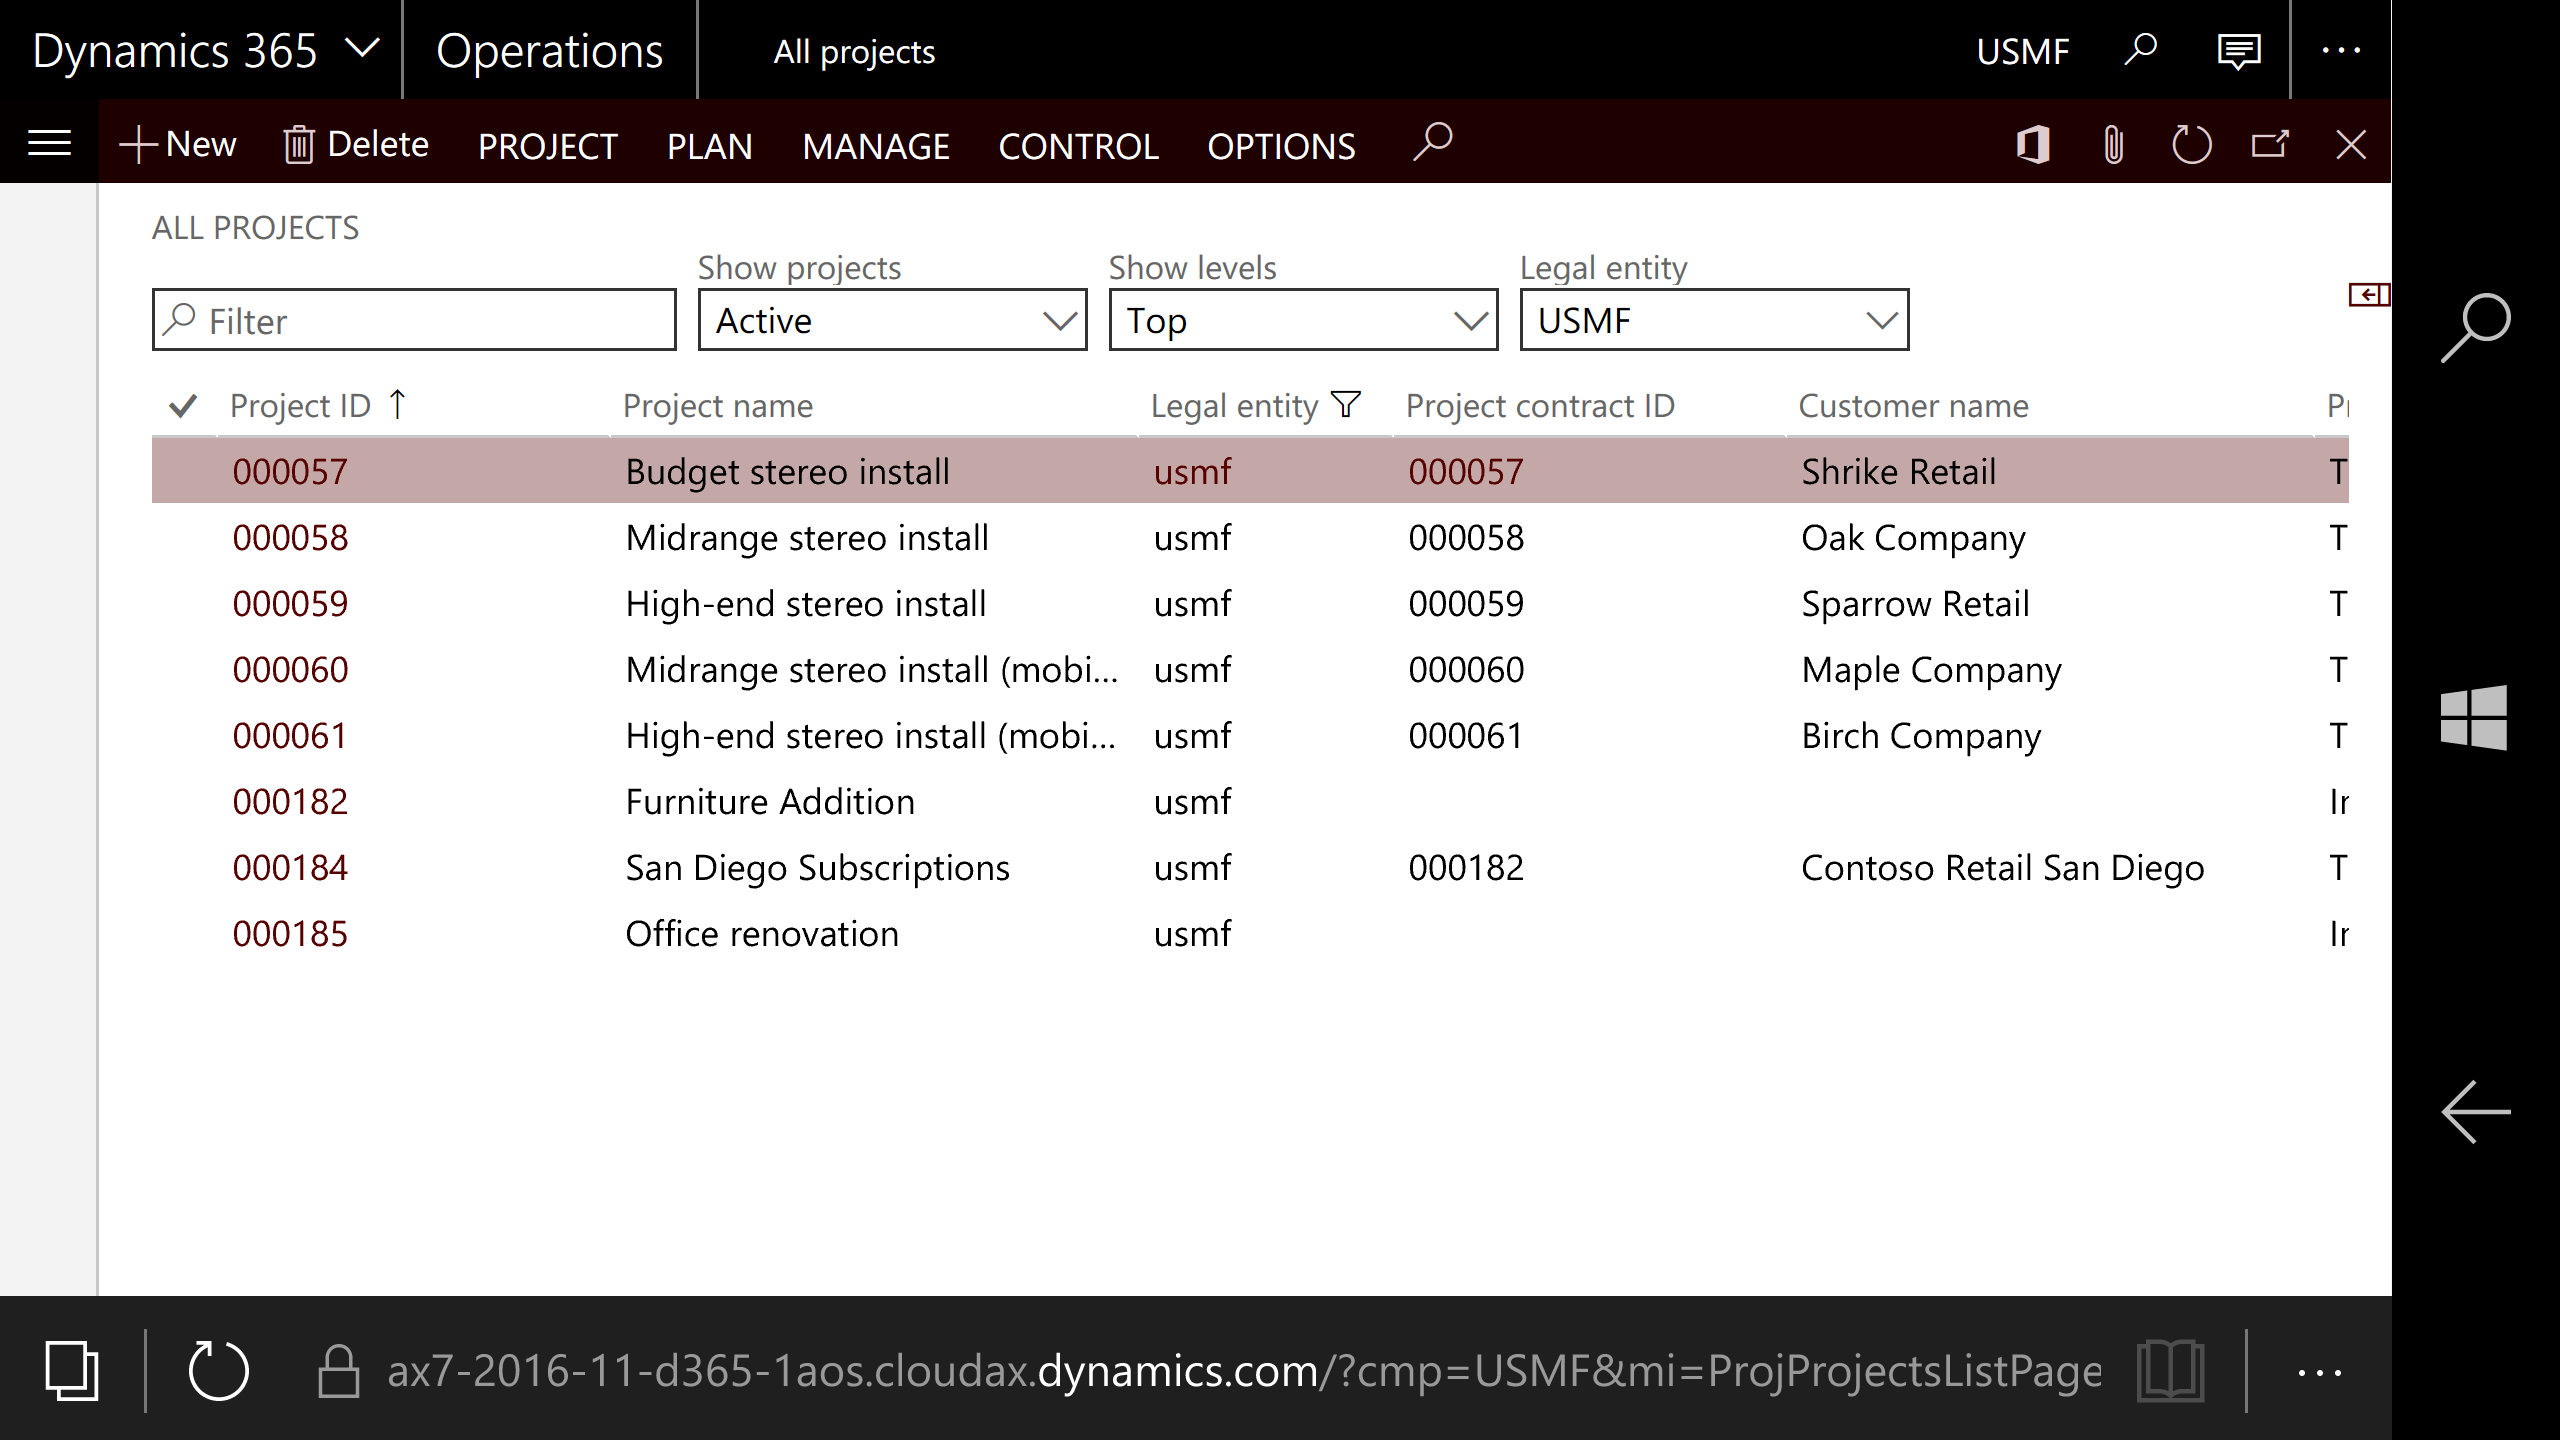This screenshot has width=2560, height=1440.
Task: Click the action bar search magnifier
Action: coord(1432,142)
